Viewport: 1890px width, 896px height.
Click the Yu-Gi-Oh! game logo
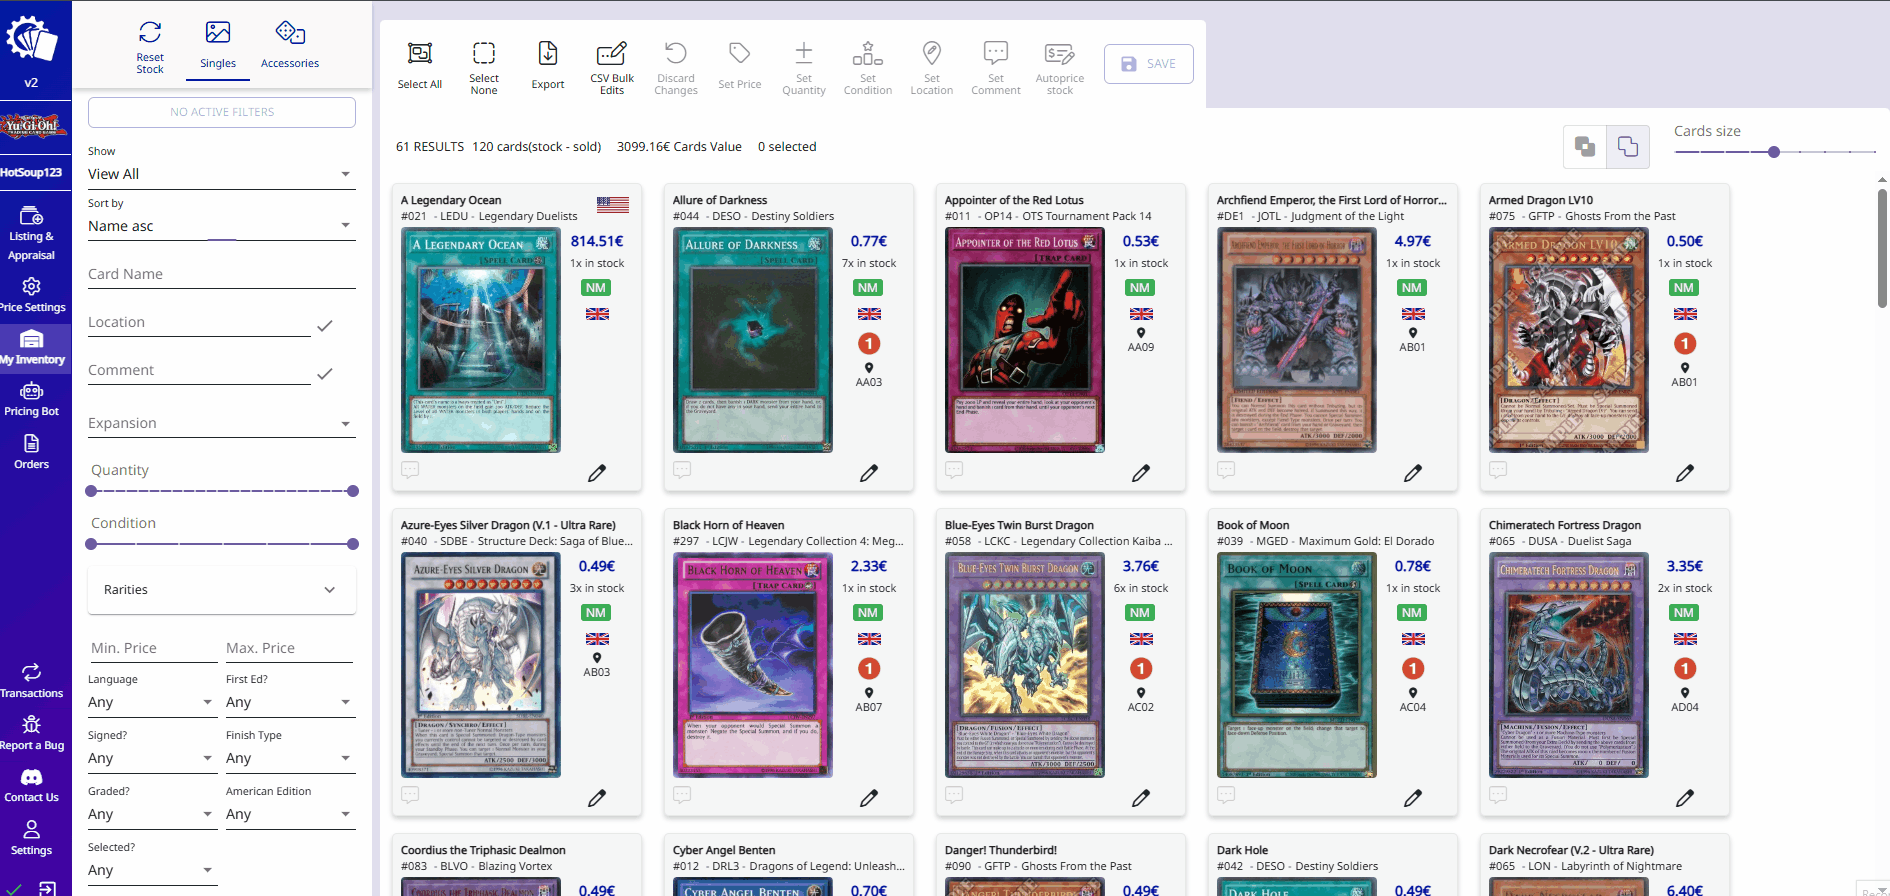click(34, 126)
